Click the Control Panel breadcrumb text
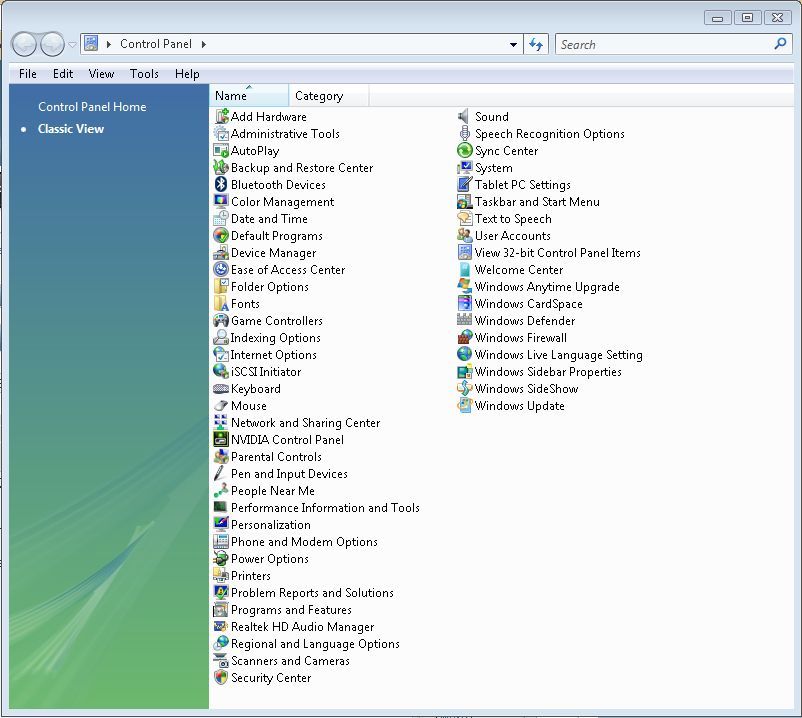Screen dimensions: 802x718 pyautogui.click(x=156, y=44)
